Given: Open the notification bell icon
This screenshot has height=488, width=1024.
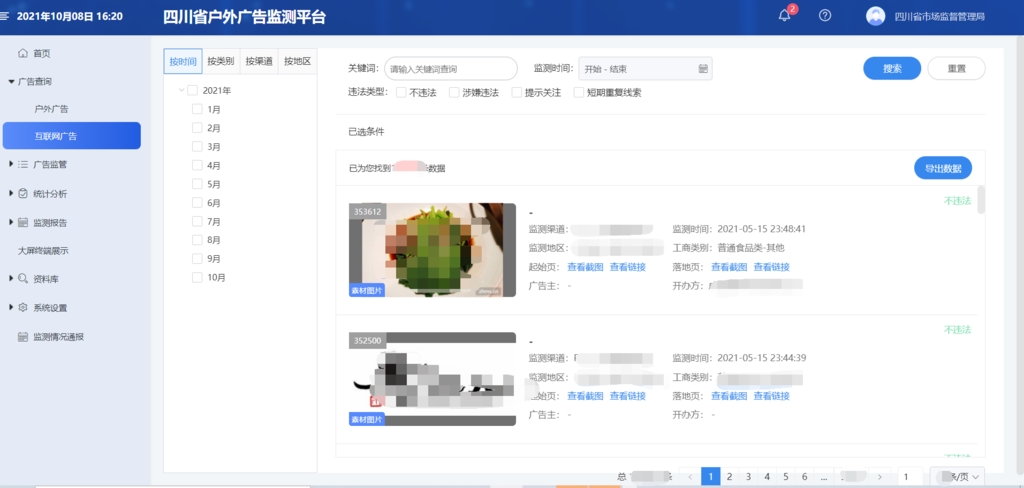Looking at the screenshot, I should click(x=785, y=15).
